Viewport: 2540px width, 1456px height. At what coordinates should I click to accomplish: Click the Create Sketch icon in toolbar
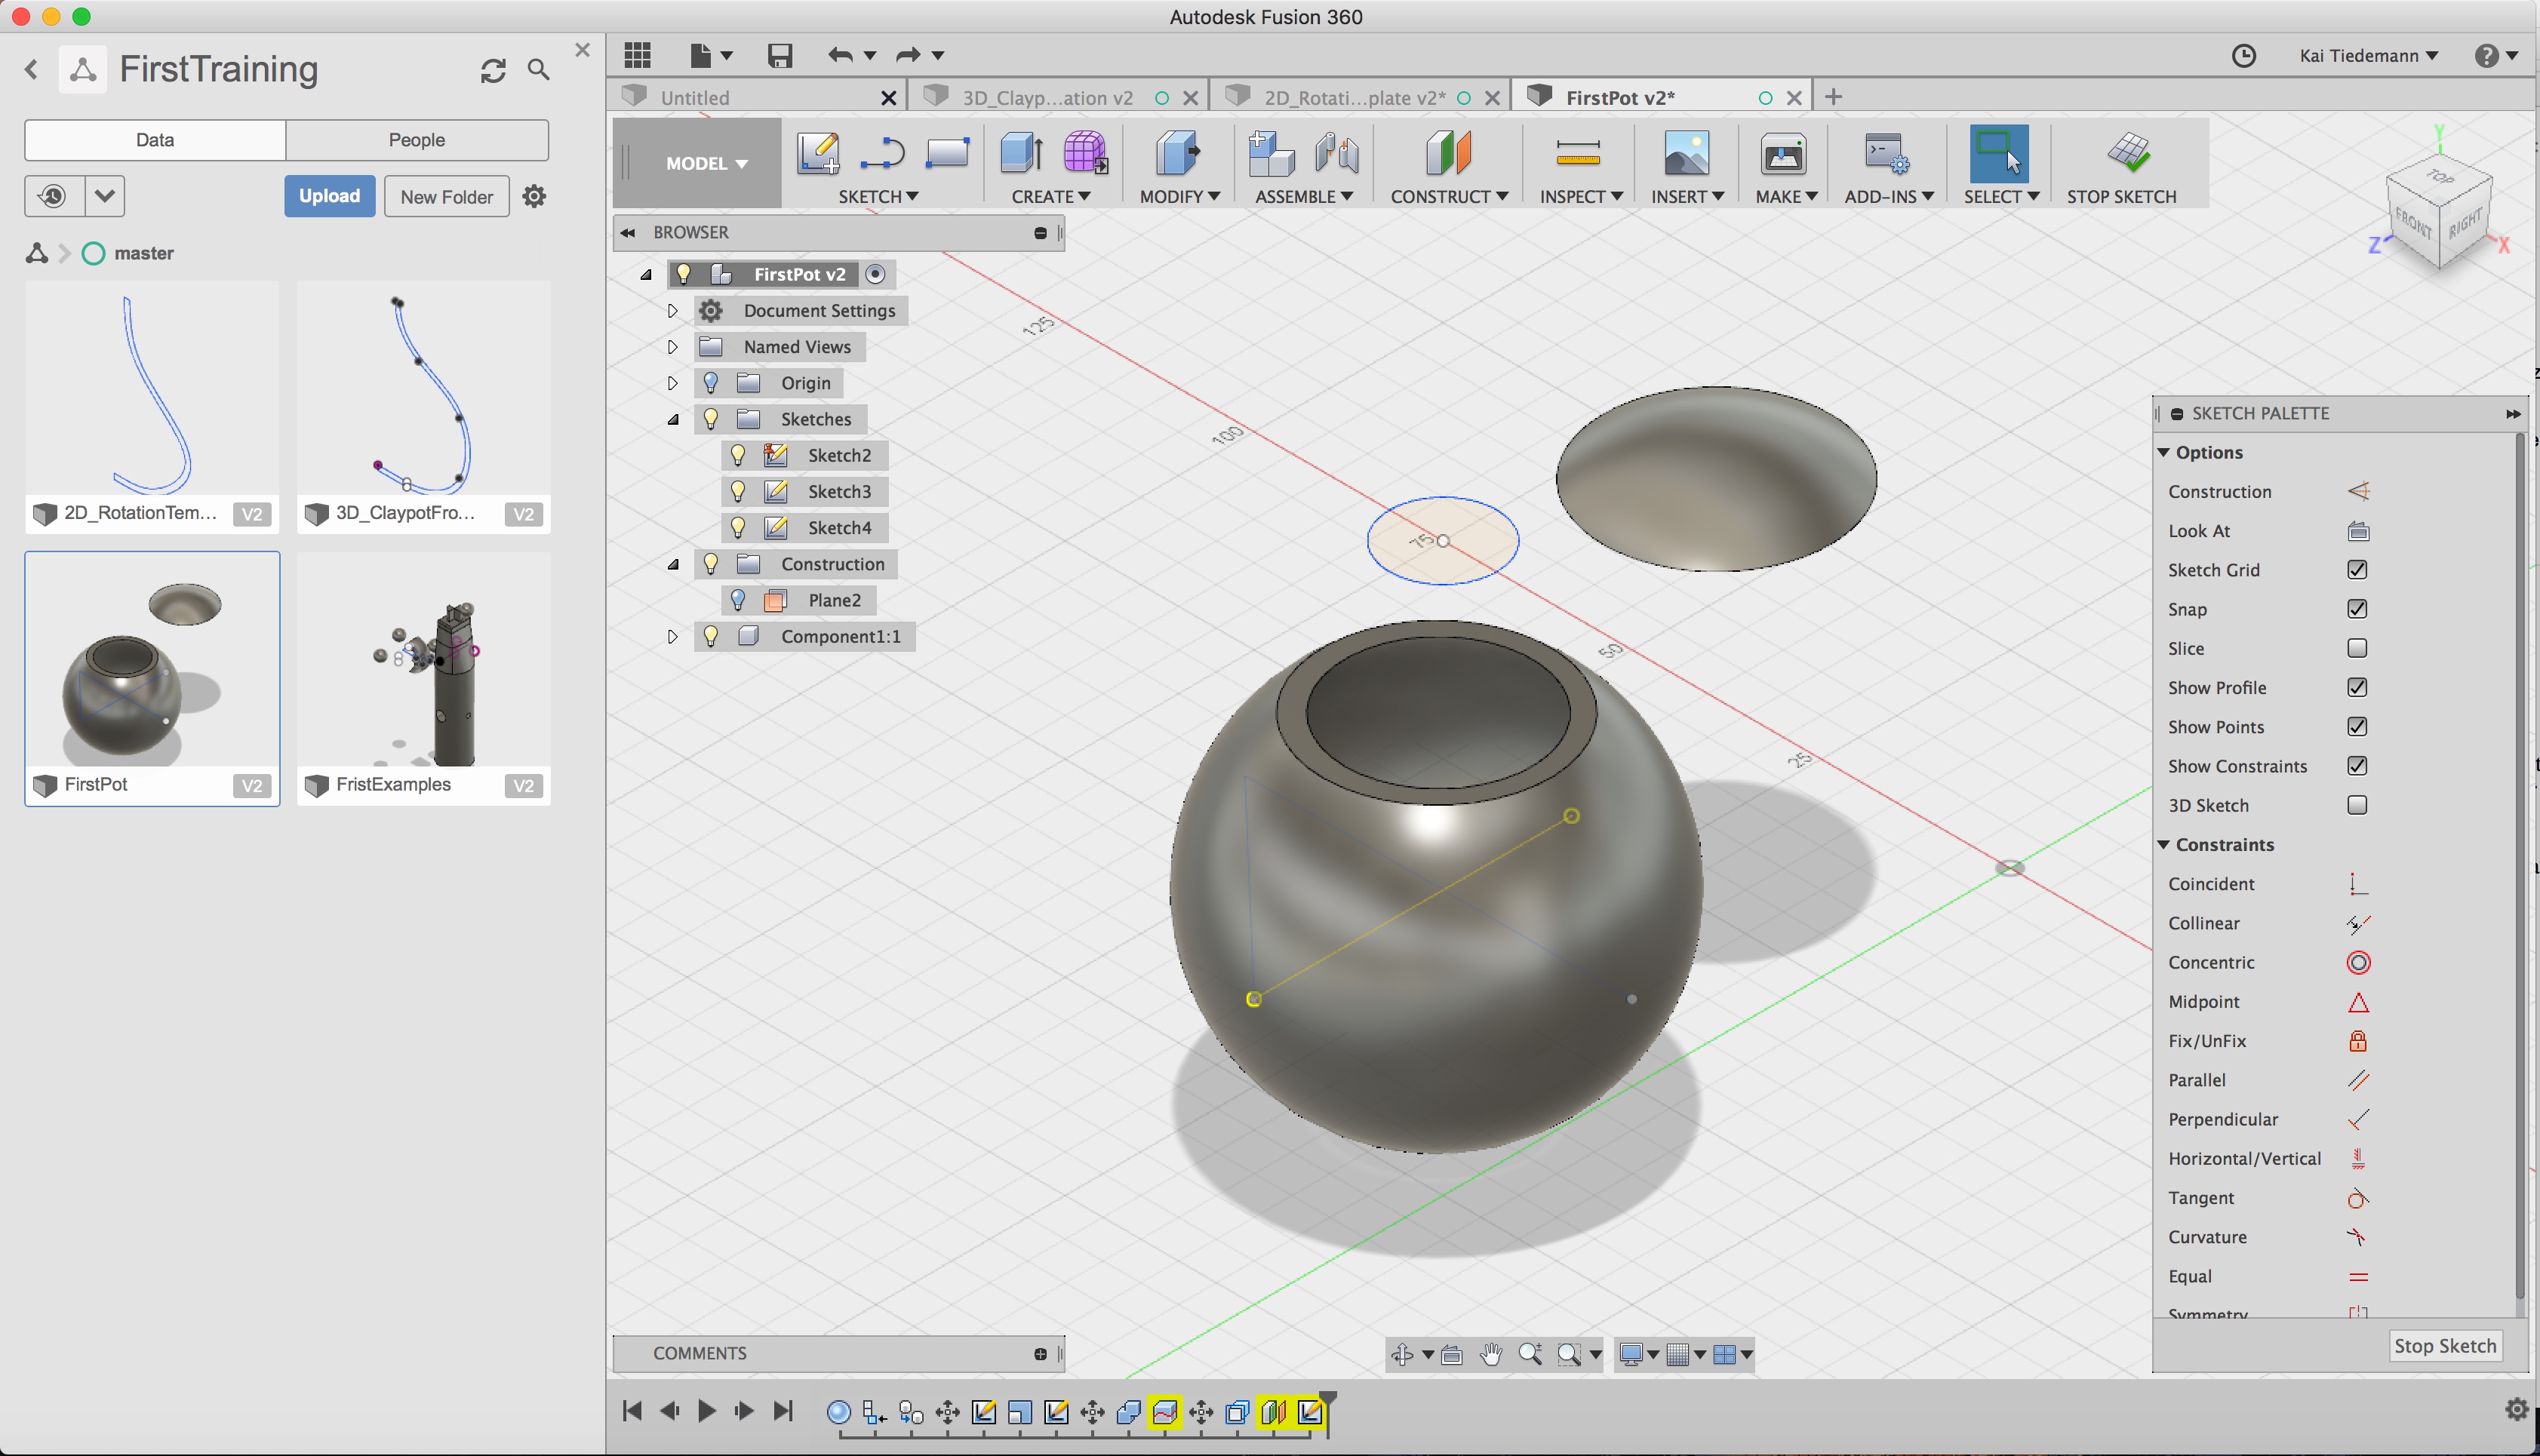tap(818, 153)
